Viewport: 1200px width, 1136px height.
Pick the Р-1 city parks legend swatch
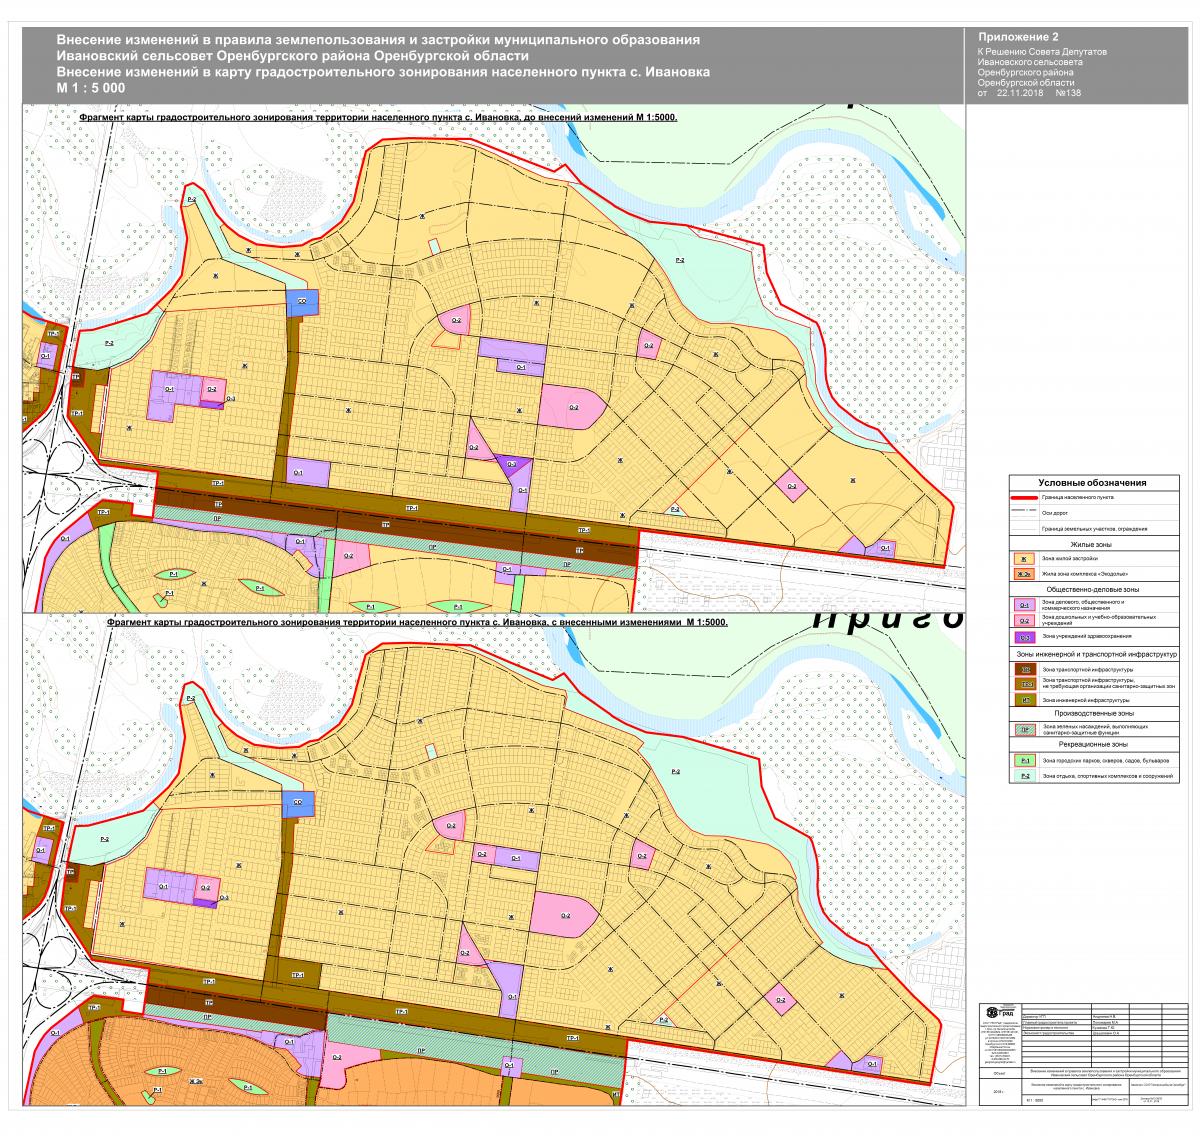[x=1024, y=761]
